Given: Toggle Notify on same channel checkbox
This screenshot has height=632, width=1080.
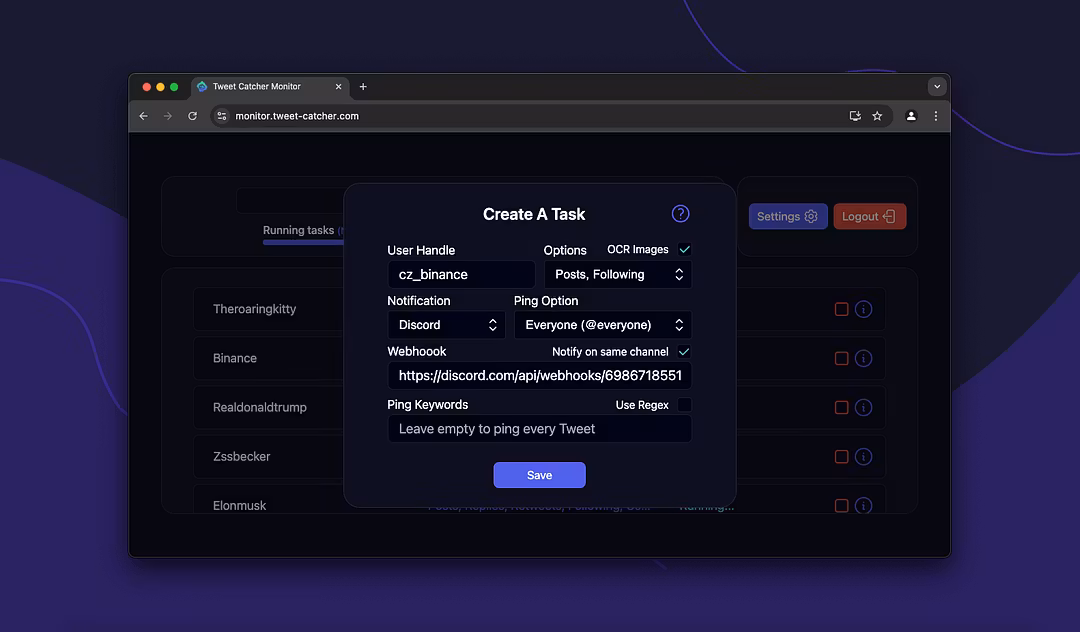Looking at the screenshot, I should [684, 351].
